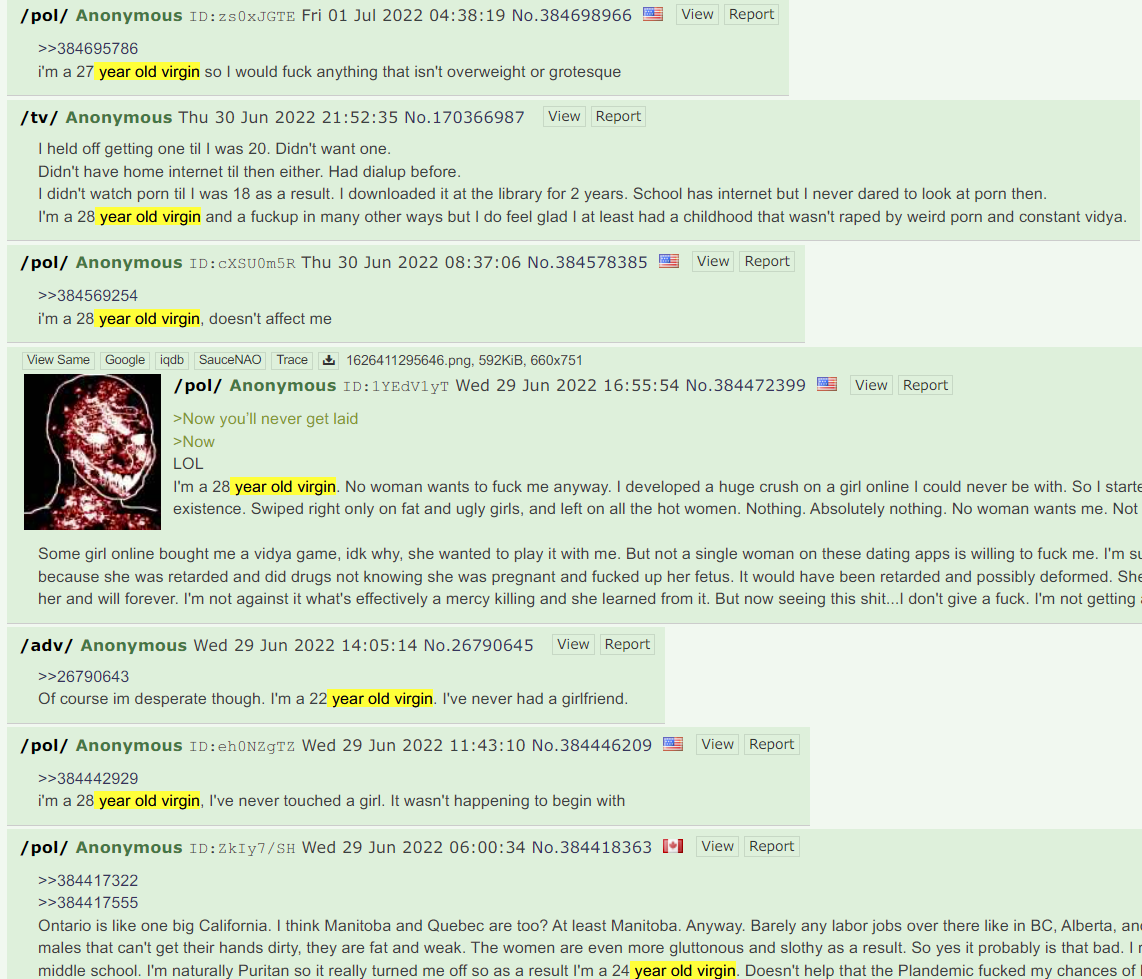The image size is (1142, 979).
Task: Click the Canadian flag on post No.384418363
Action: click(673, 846)
